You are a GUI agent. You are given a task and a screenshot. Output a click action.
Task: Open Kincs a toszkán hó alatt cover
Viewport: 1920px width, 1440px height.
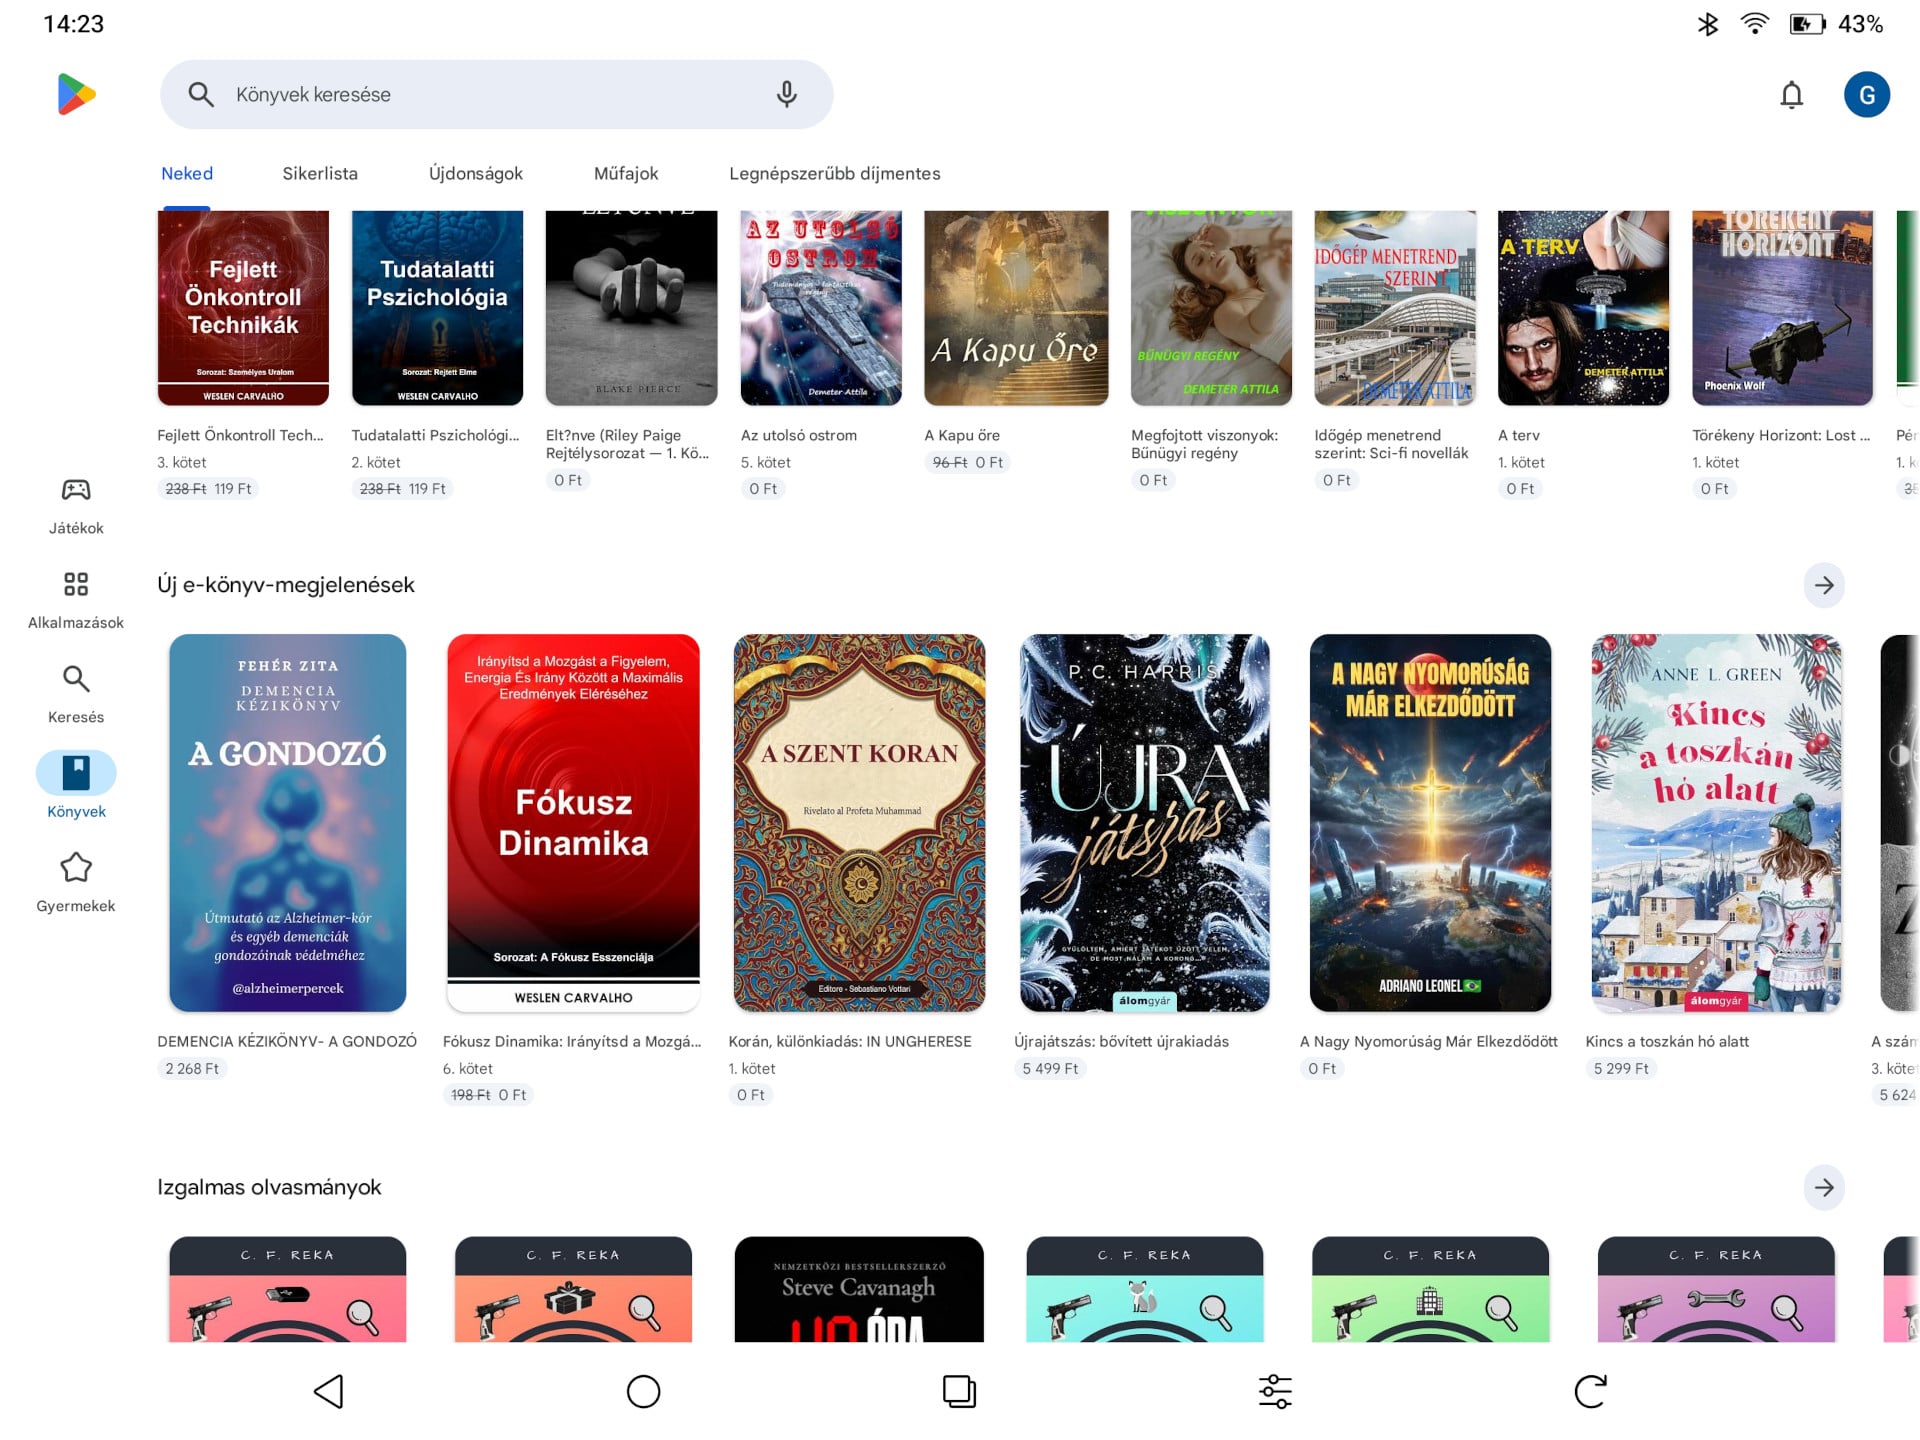(x=1715, y=822)
